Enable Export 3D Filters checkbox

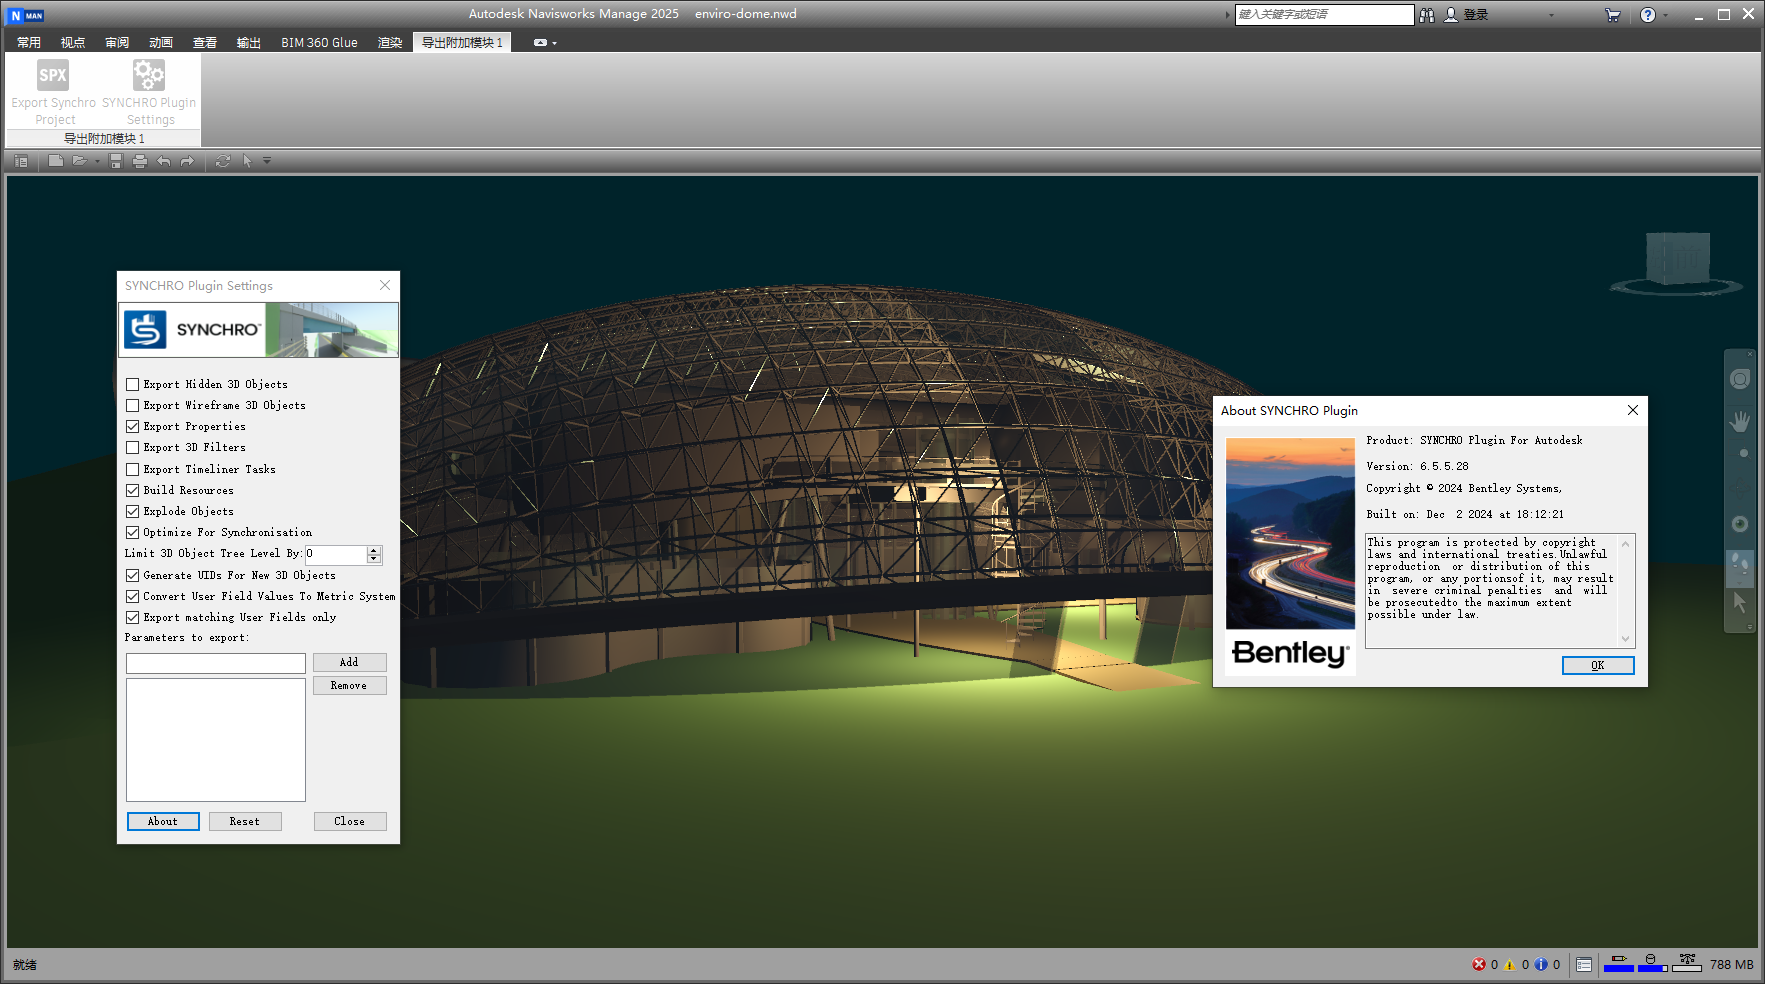point(132,447)
